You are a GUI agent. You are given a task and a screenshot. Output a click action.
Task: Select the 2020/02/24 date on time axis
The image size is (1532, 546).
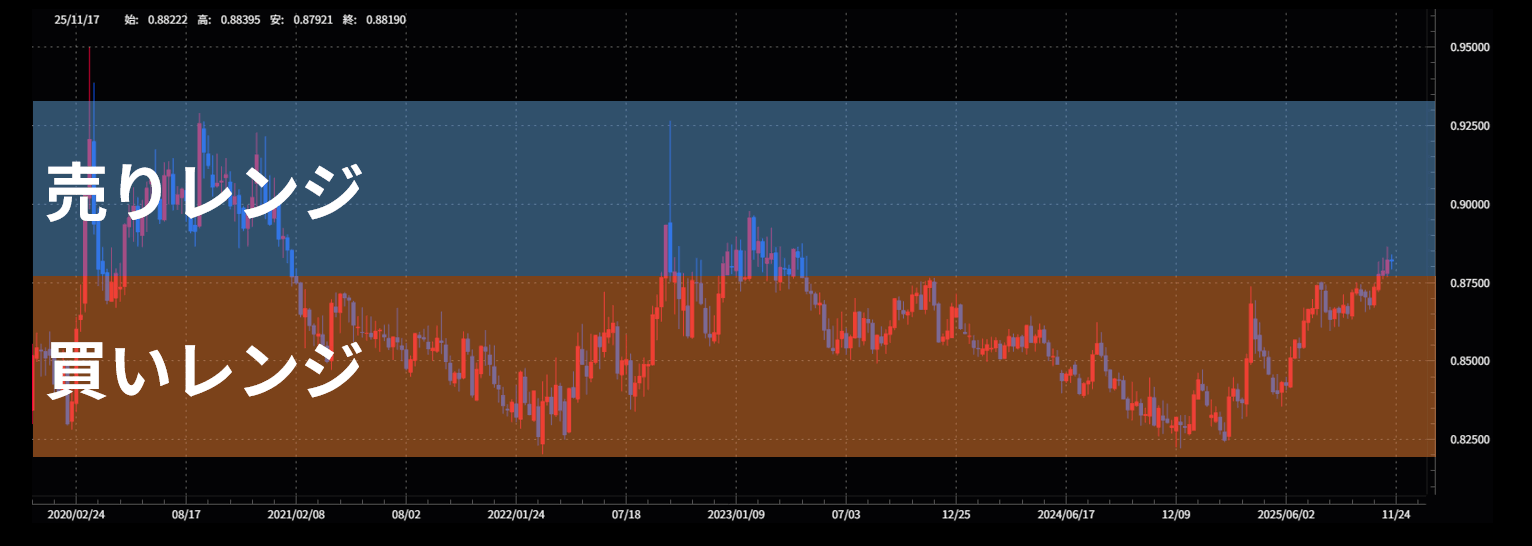point(76,514)
